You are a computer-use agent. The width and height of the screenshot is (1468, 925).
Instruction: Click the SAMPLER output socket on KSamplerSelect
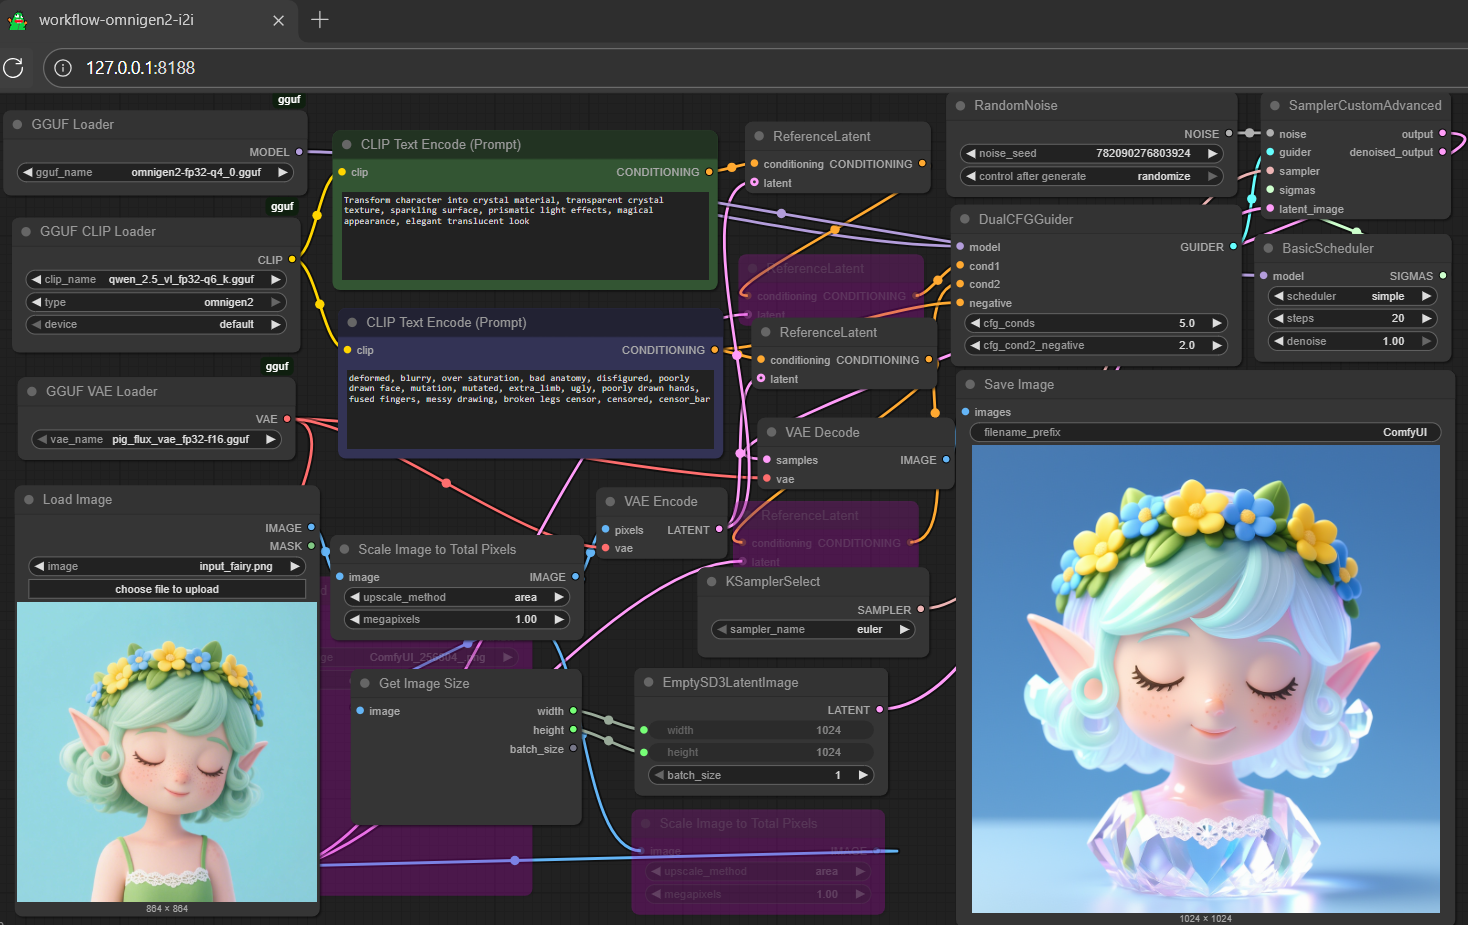click(x=921, y=609)
